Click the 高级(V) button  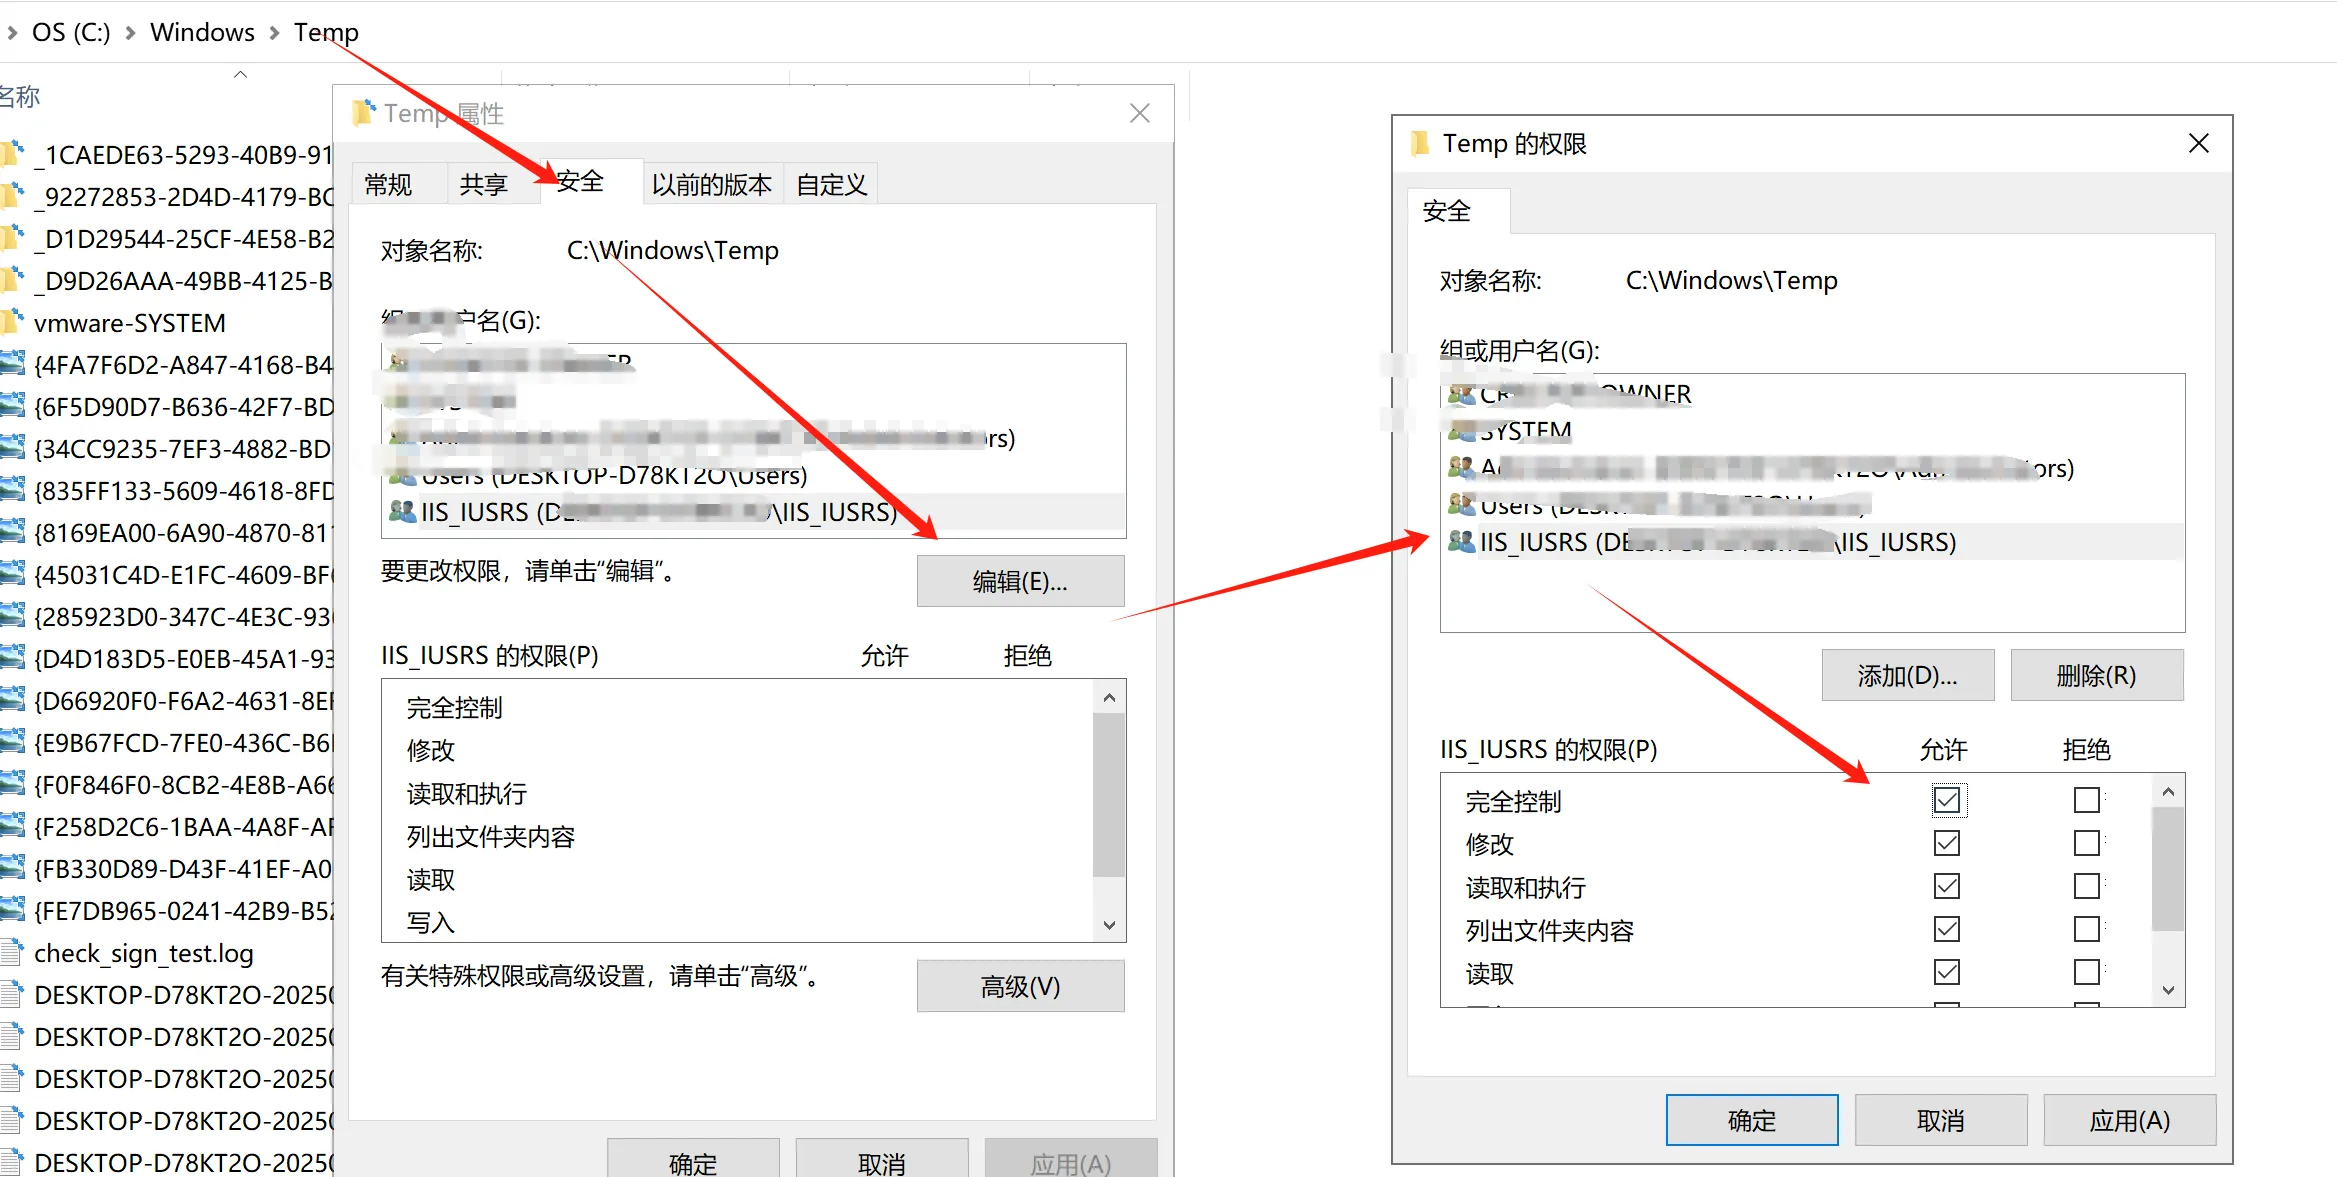click(x=1020, y=986)
